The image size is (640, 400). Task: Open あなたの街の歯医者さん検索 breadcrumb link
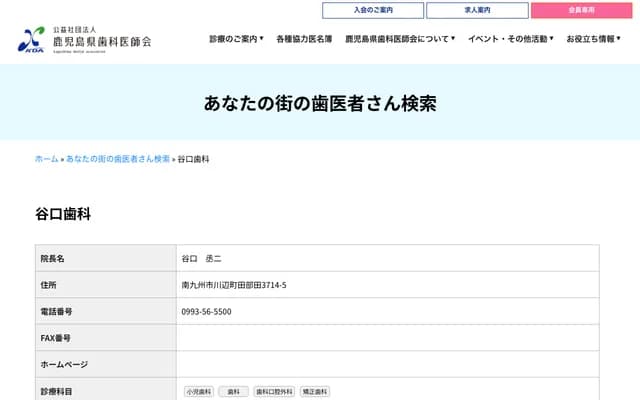[118, 159]
